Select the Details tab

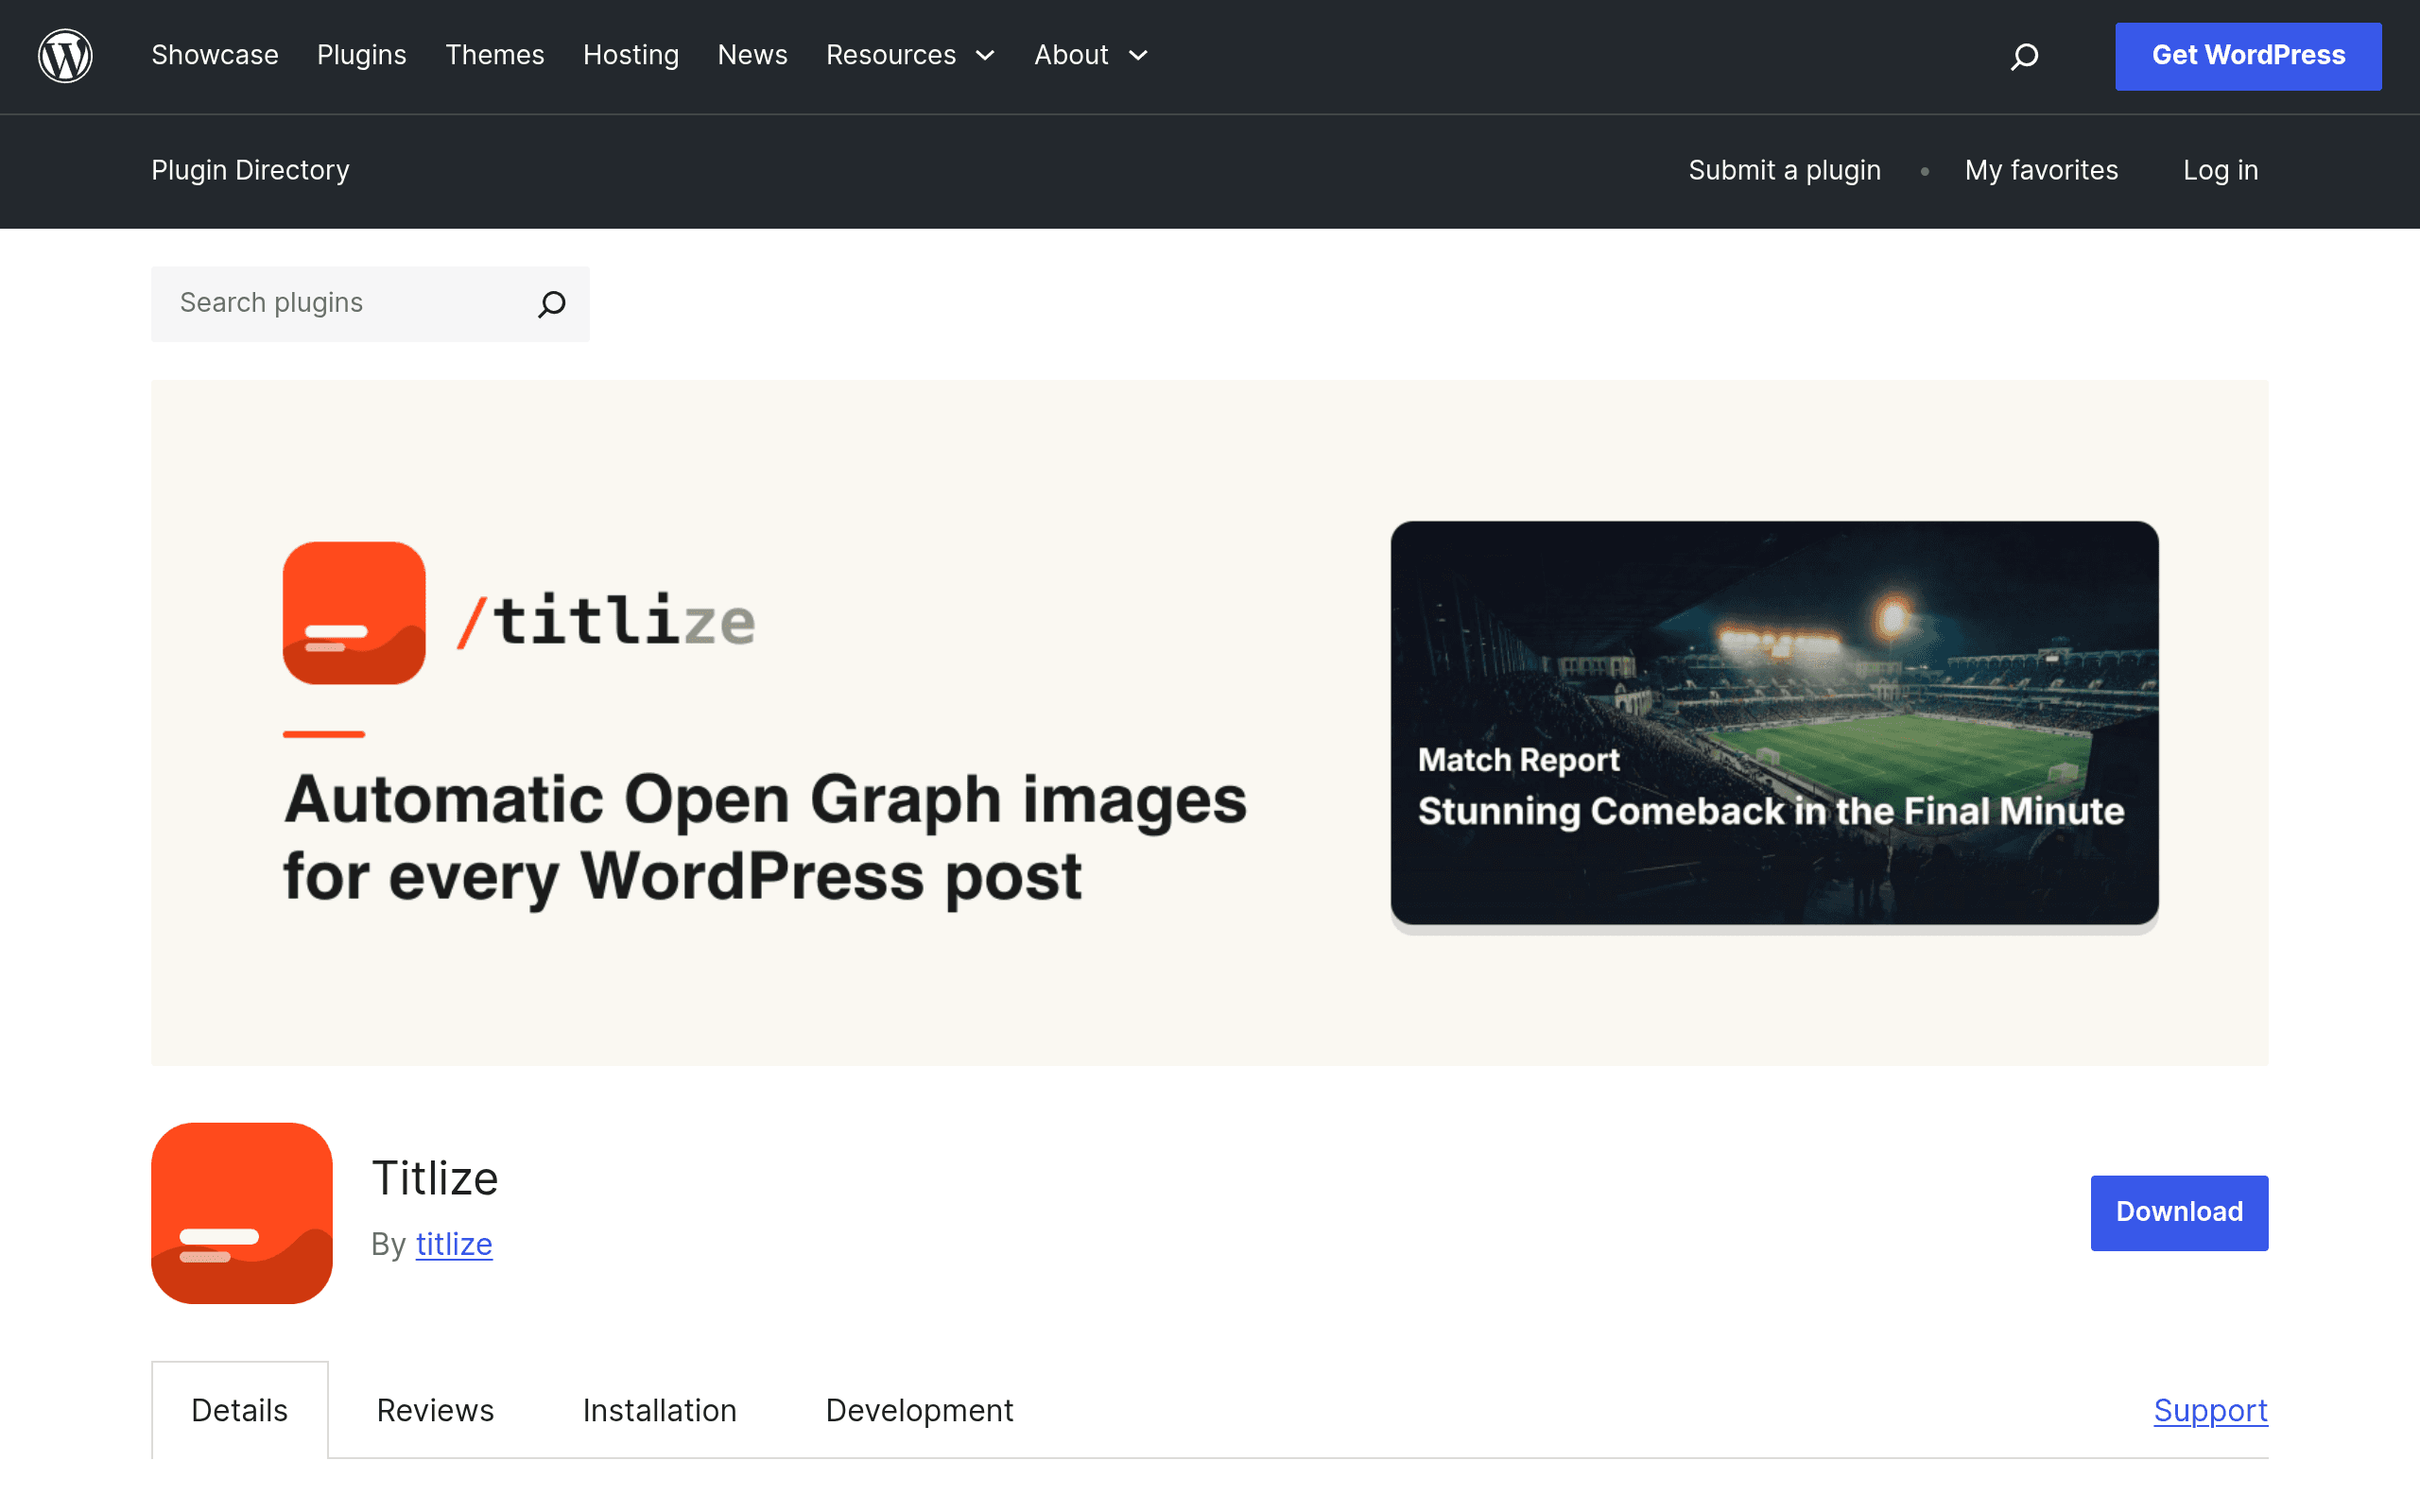click(240, 1410)
